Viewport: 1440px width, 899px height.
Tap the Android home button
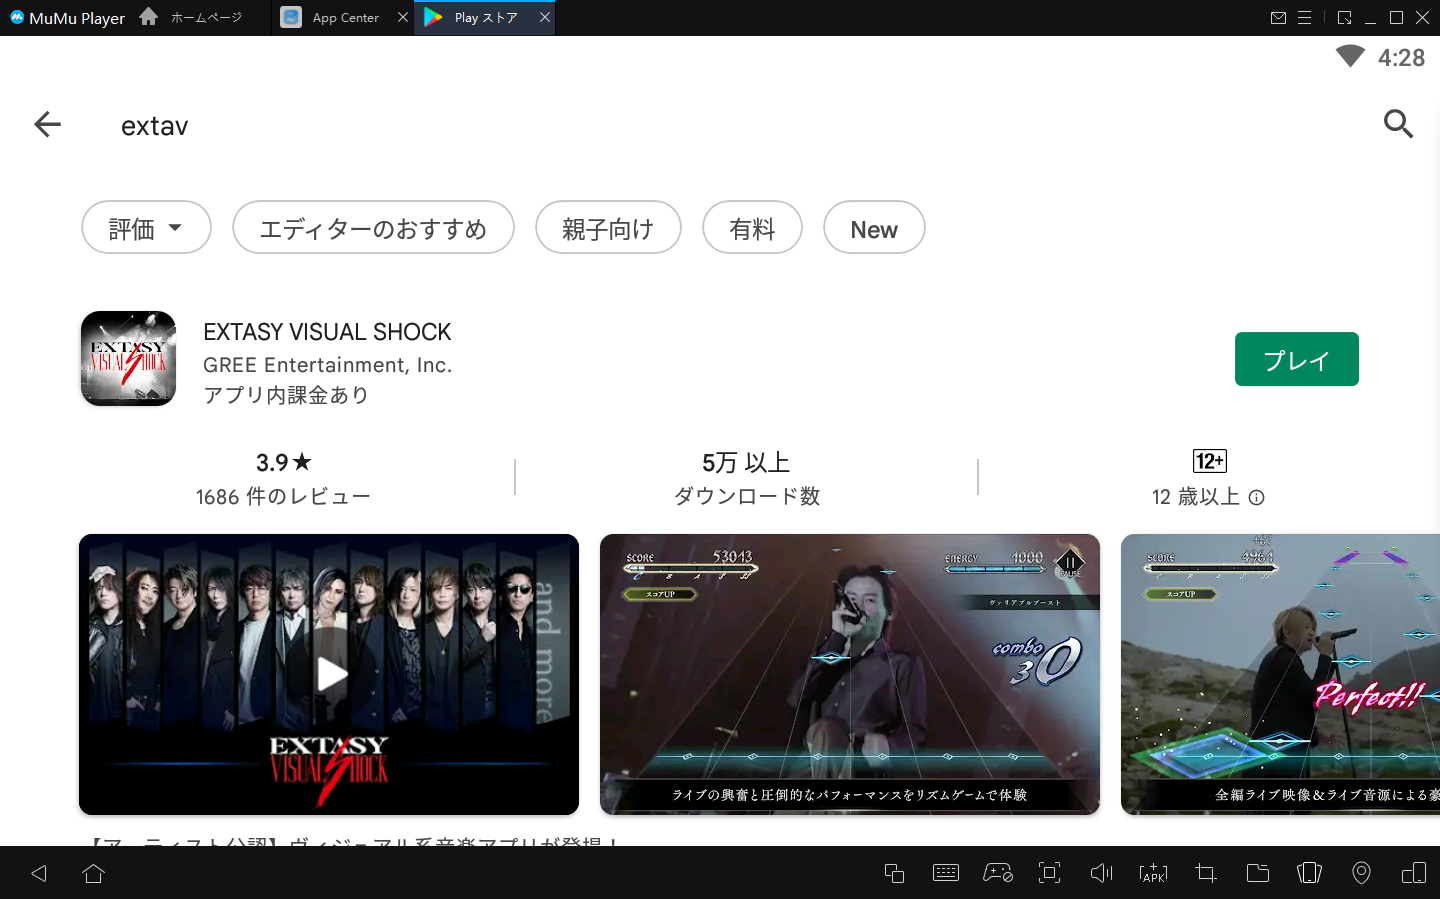coord(93,873)
